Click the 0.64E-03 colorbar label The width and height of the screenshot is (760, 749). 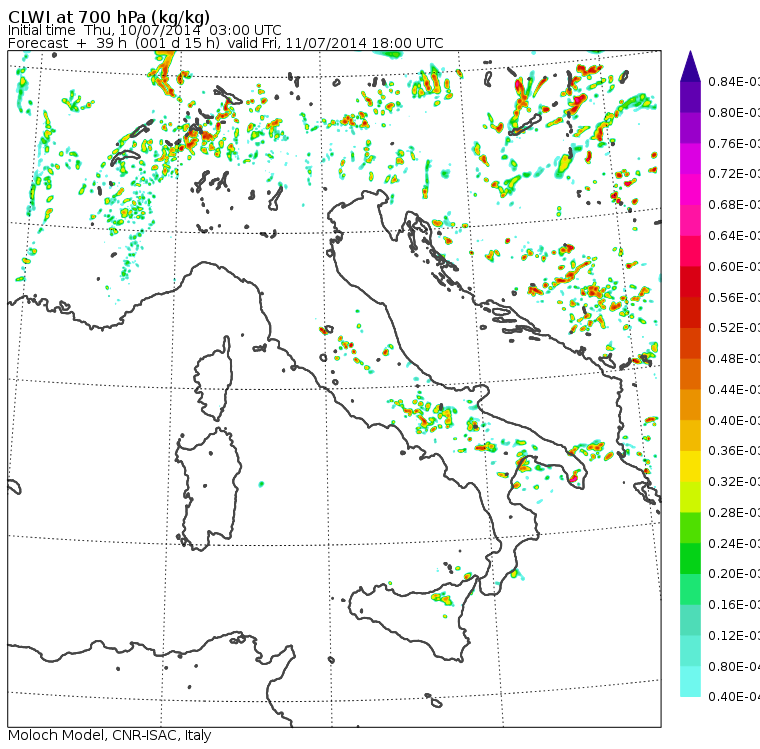click(734, 236)
